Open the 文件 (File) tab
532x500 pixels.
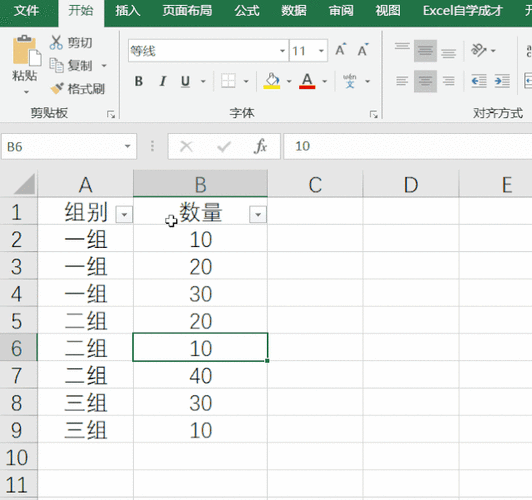pyautogui.click(x=26, y=11)
